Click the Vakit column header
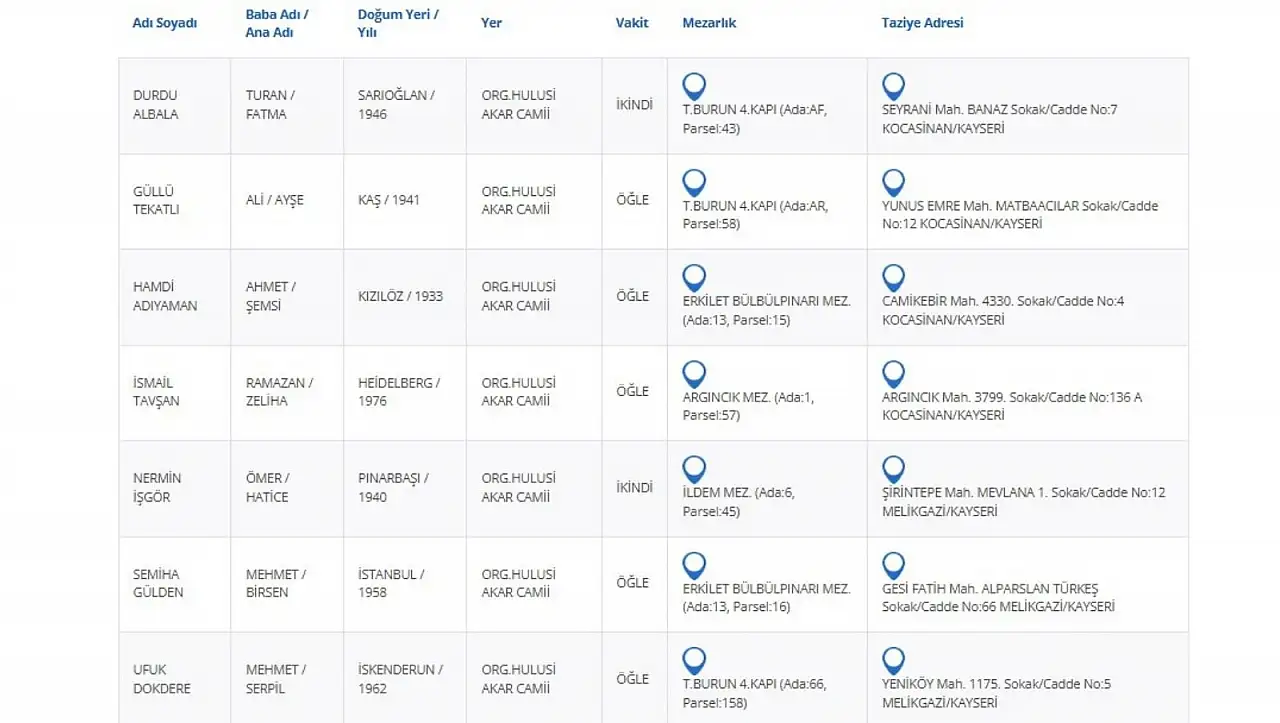This screenshot has height=723, width=1280. pyautogui.click(x=632, y=23)
